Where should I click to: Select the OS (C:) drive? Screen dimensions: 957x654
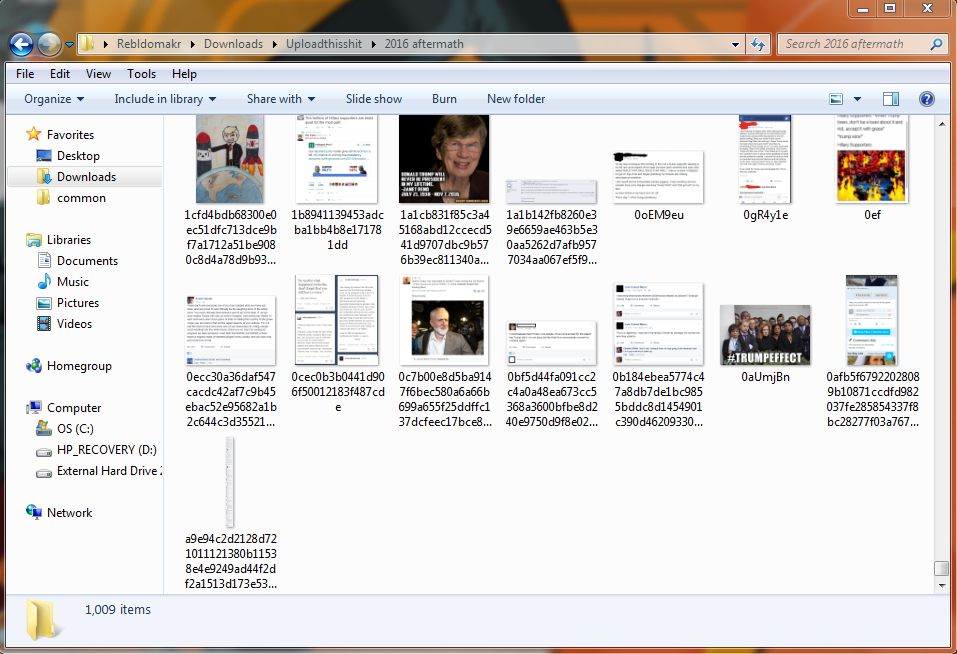[x=75, y=429]
